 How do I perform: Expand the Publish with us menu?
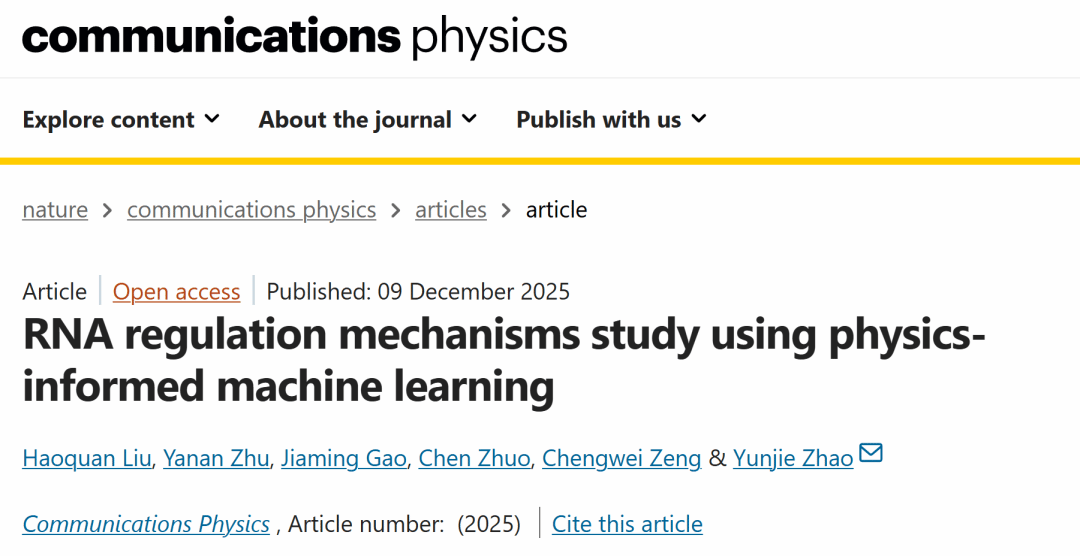click(611, 120)
